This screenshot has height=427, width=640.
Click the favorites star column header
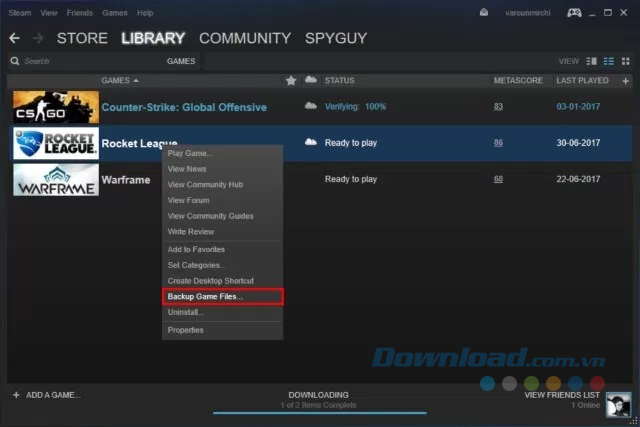pos(291,80)
